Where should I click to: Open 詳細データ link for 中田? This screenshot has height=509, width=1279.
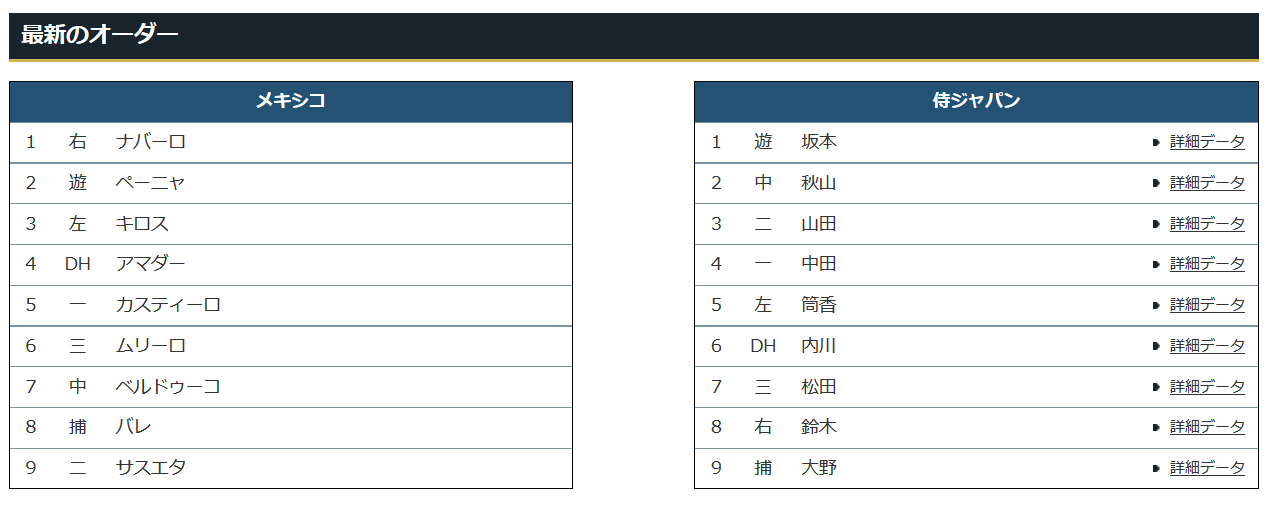click(1207, 264)
